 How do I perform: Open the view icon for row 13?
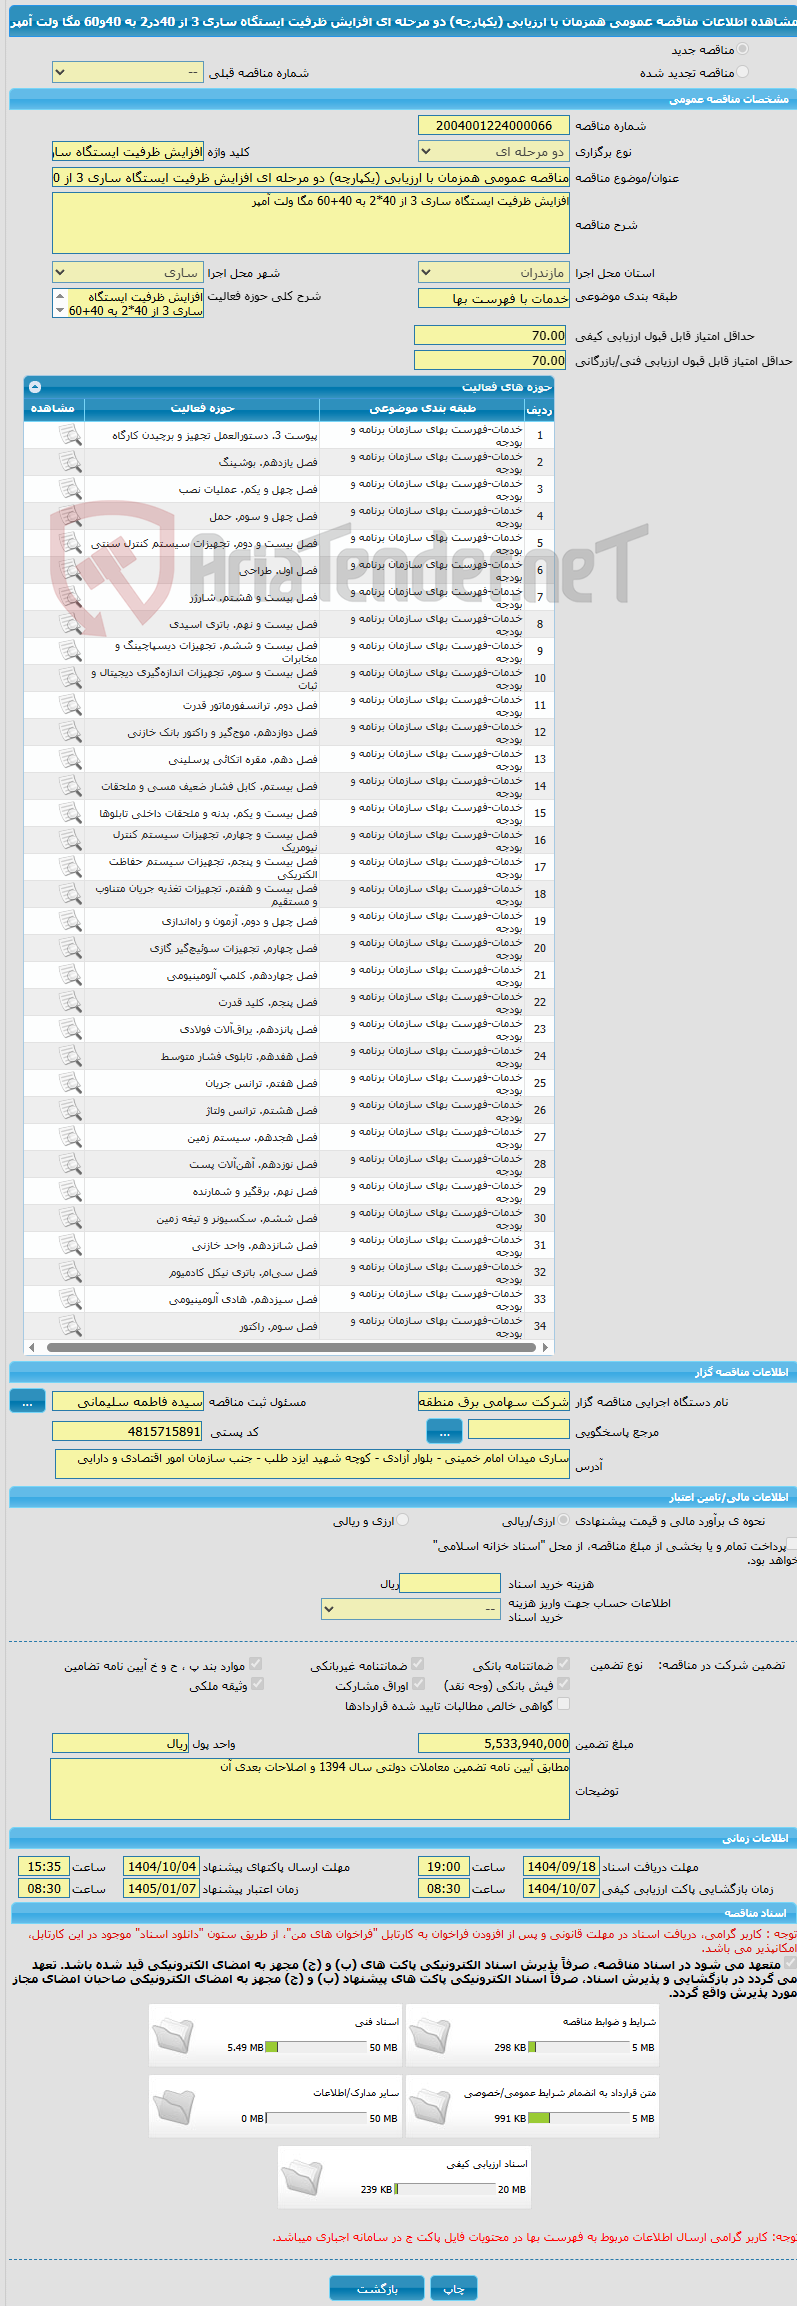click(70, 759)
